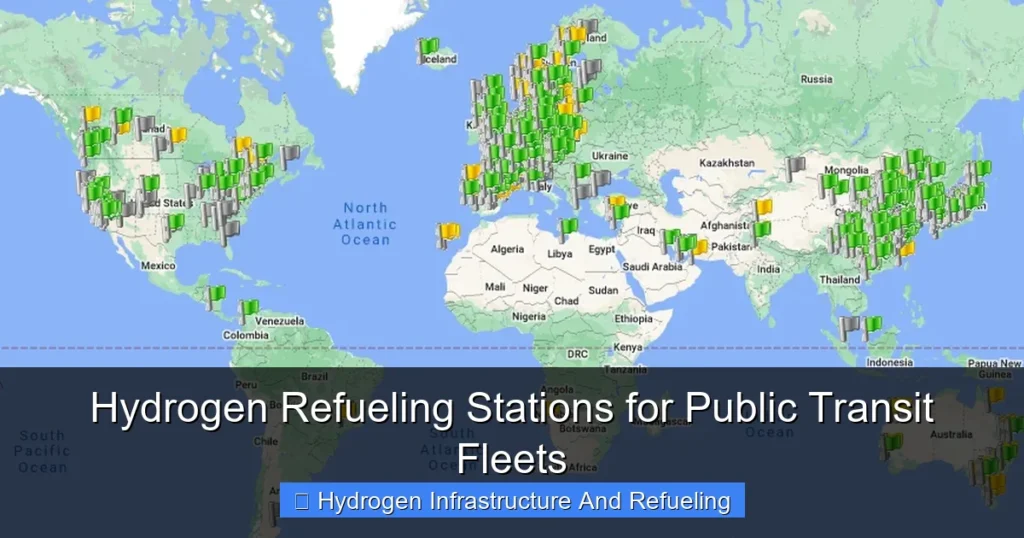Click the India map label
This screenshot has width=1024, height=538.
click(x=768, y=269)
